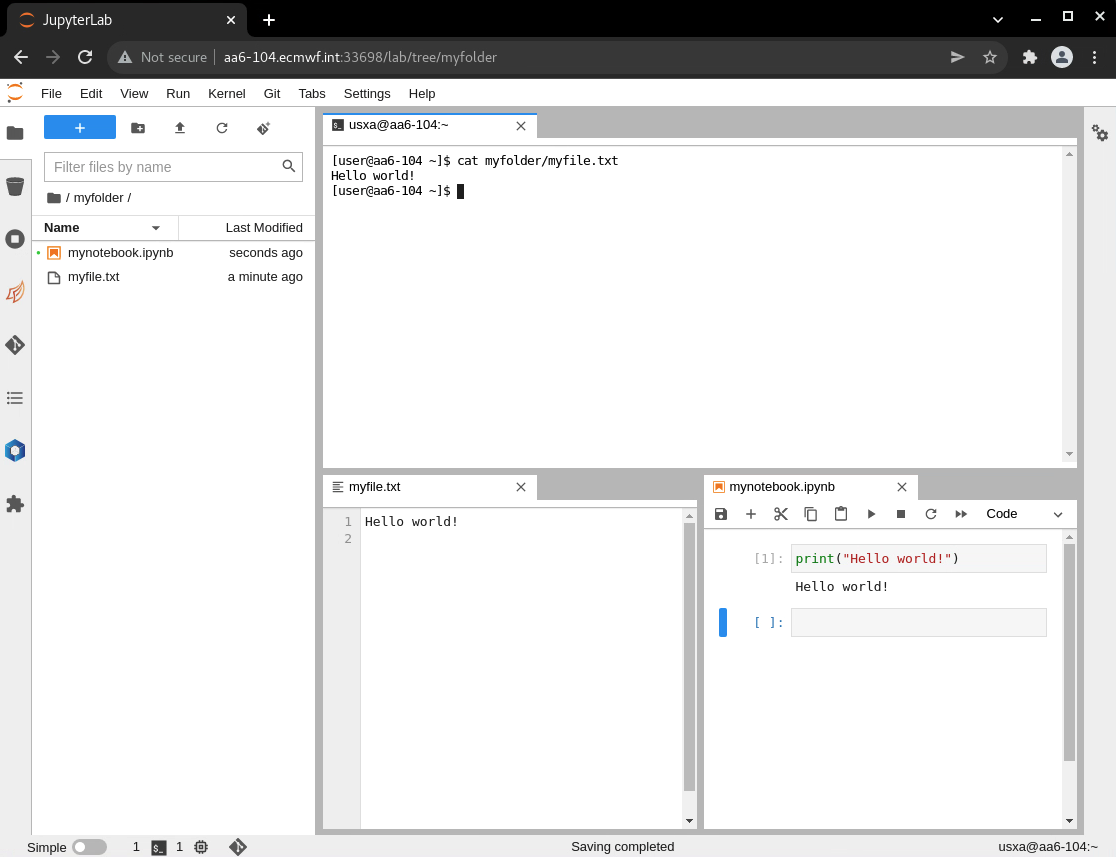1116x857 pixels.
Task: Open mynotebook.ipynb in the file browser
Action: coord(120,253)
